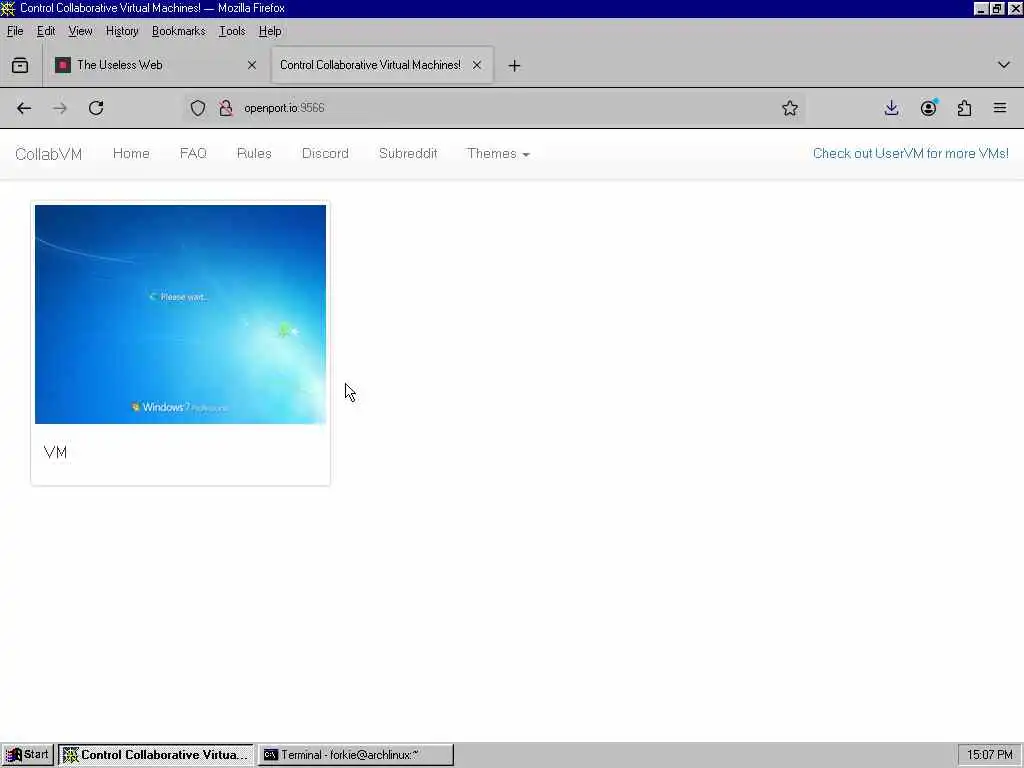Open the Rules nav link
1024x768 pixels.
tap(254, 153)
